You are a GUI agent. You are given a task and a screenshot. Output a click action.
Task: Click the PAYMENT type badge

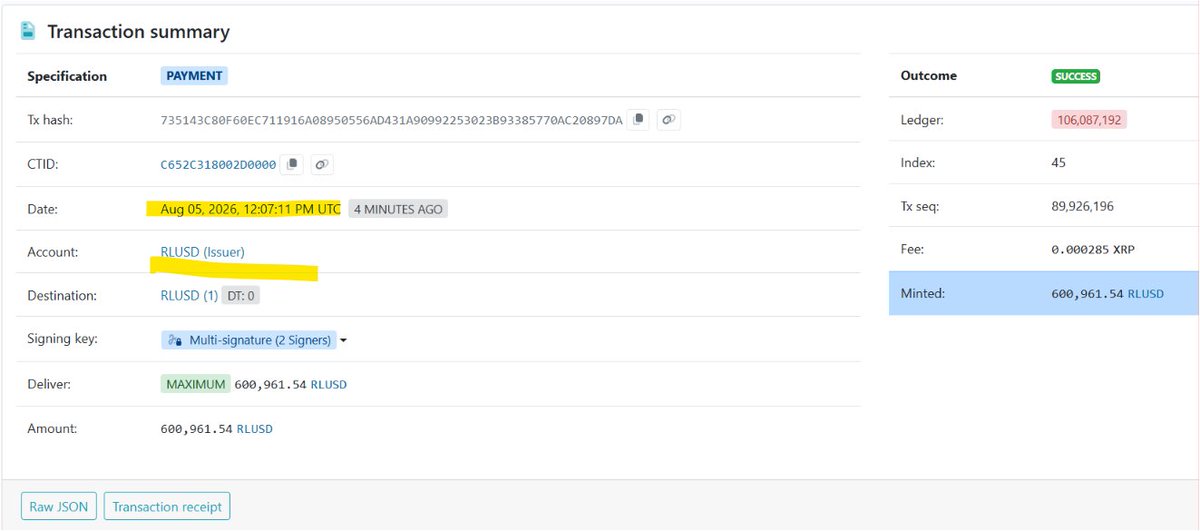195,76
